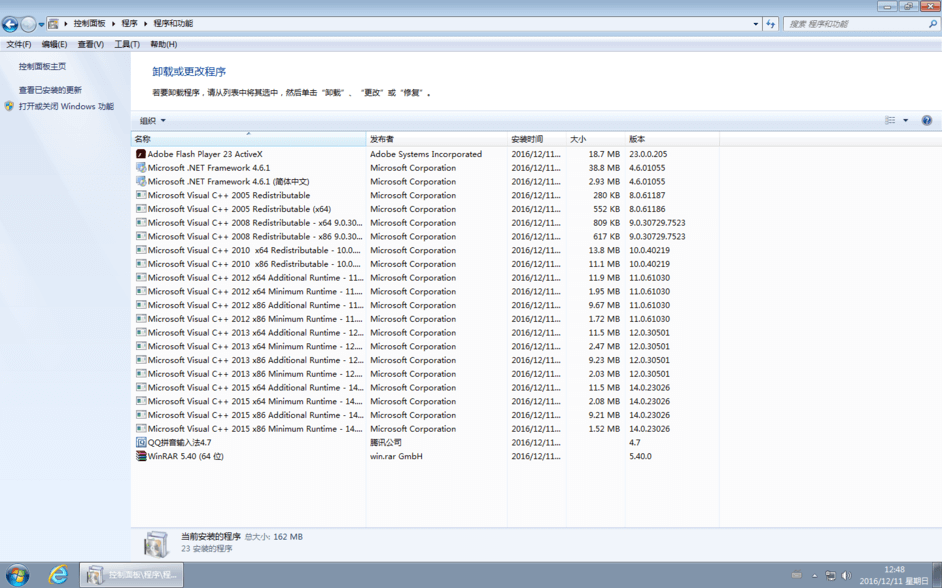Go to 控制面板主页 link
Screen dimensions: 942x588
tap(42, 67)
